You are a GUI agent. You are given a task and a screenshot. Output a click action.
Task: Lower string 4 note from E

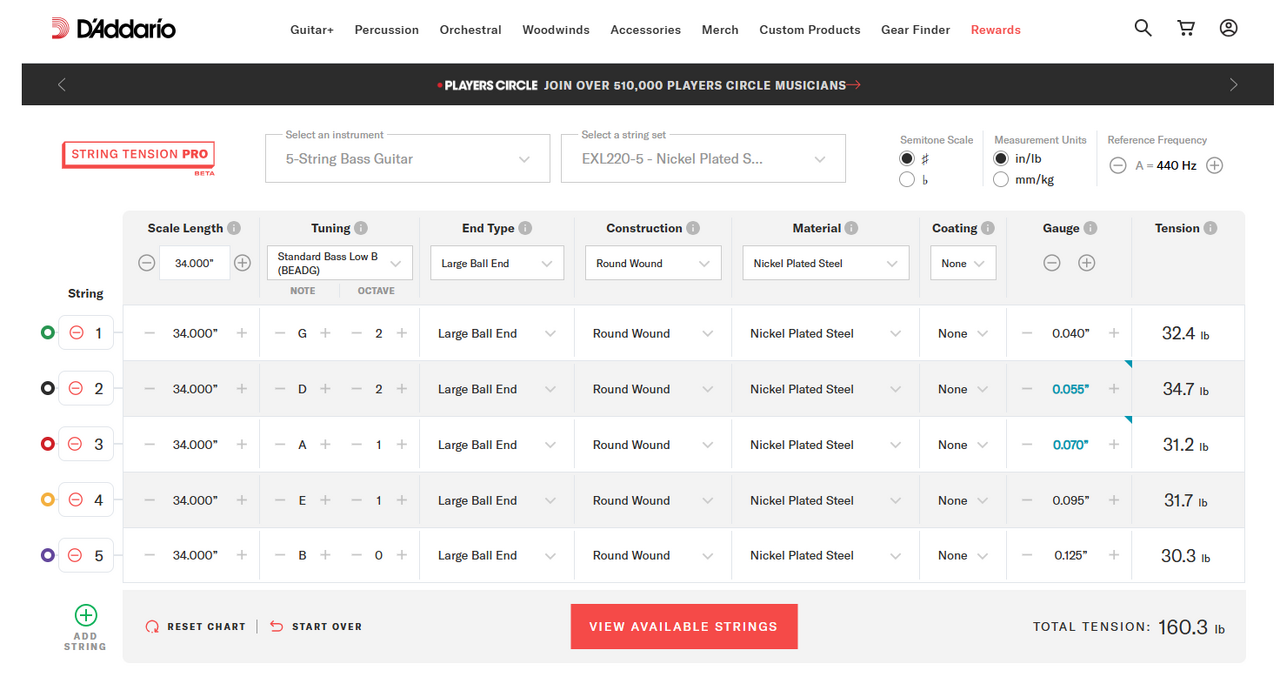click(x=280, y=500)
